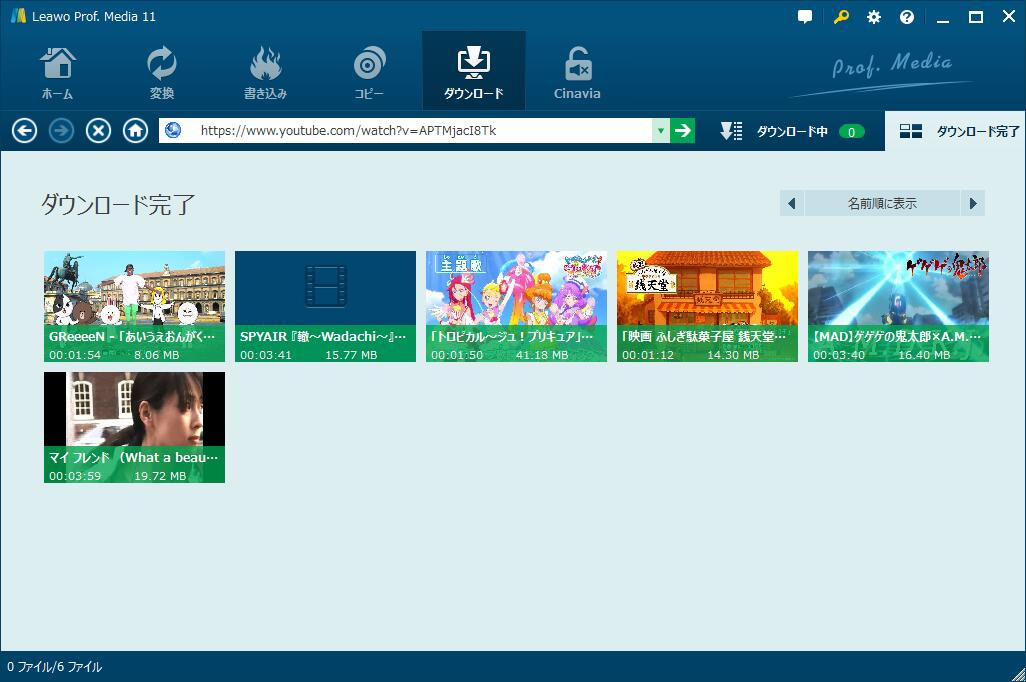The width and height of the screenshot is (1026, 682).
Task: Open the コピー (Copy) module
Action: [x=369, y=72]
